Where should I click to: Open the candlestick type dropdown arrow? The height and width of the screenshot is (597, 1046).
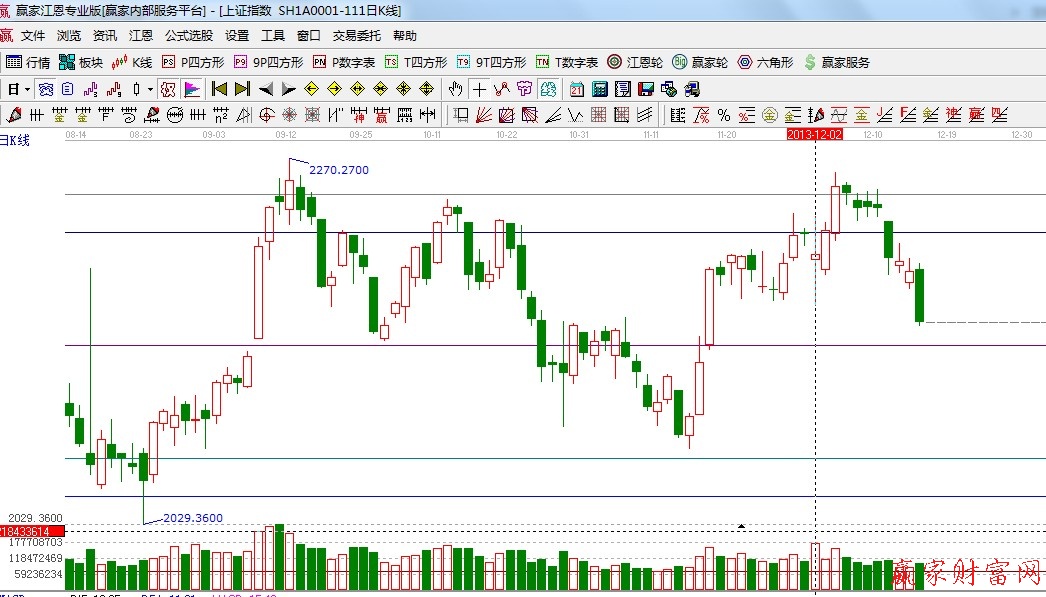point(150,89)
